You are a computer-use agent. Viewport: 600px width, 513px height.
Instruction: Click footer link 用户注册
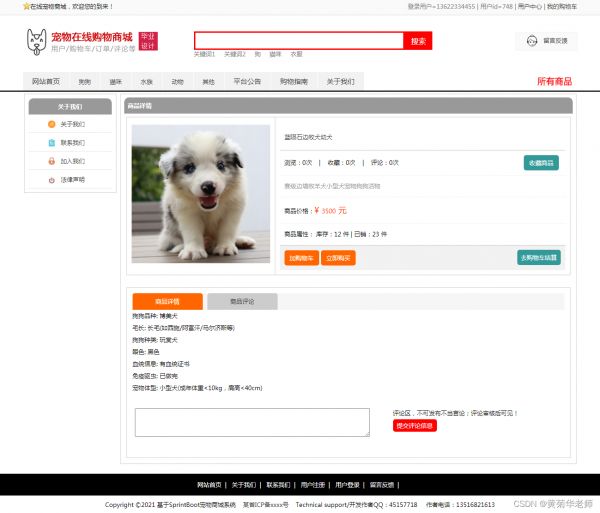313,485
